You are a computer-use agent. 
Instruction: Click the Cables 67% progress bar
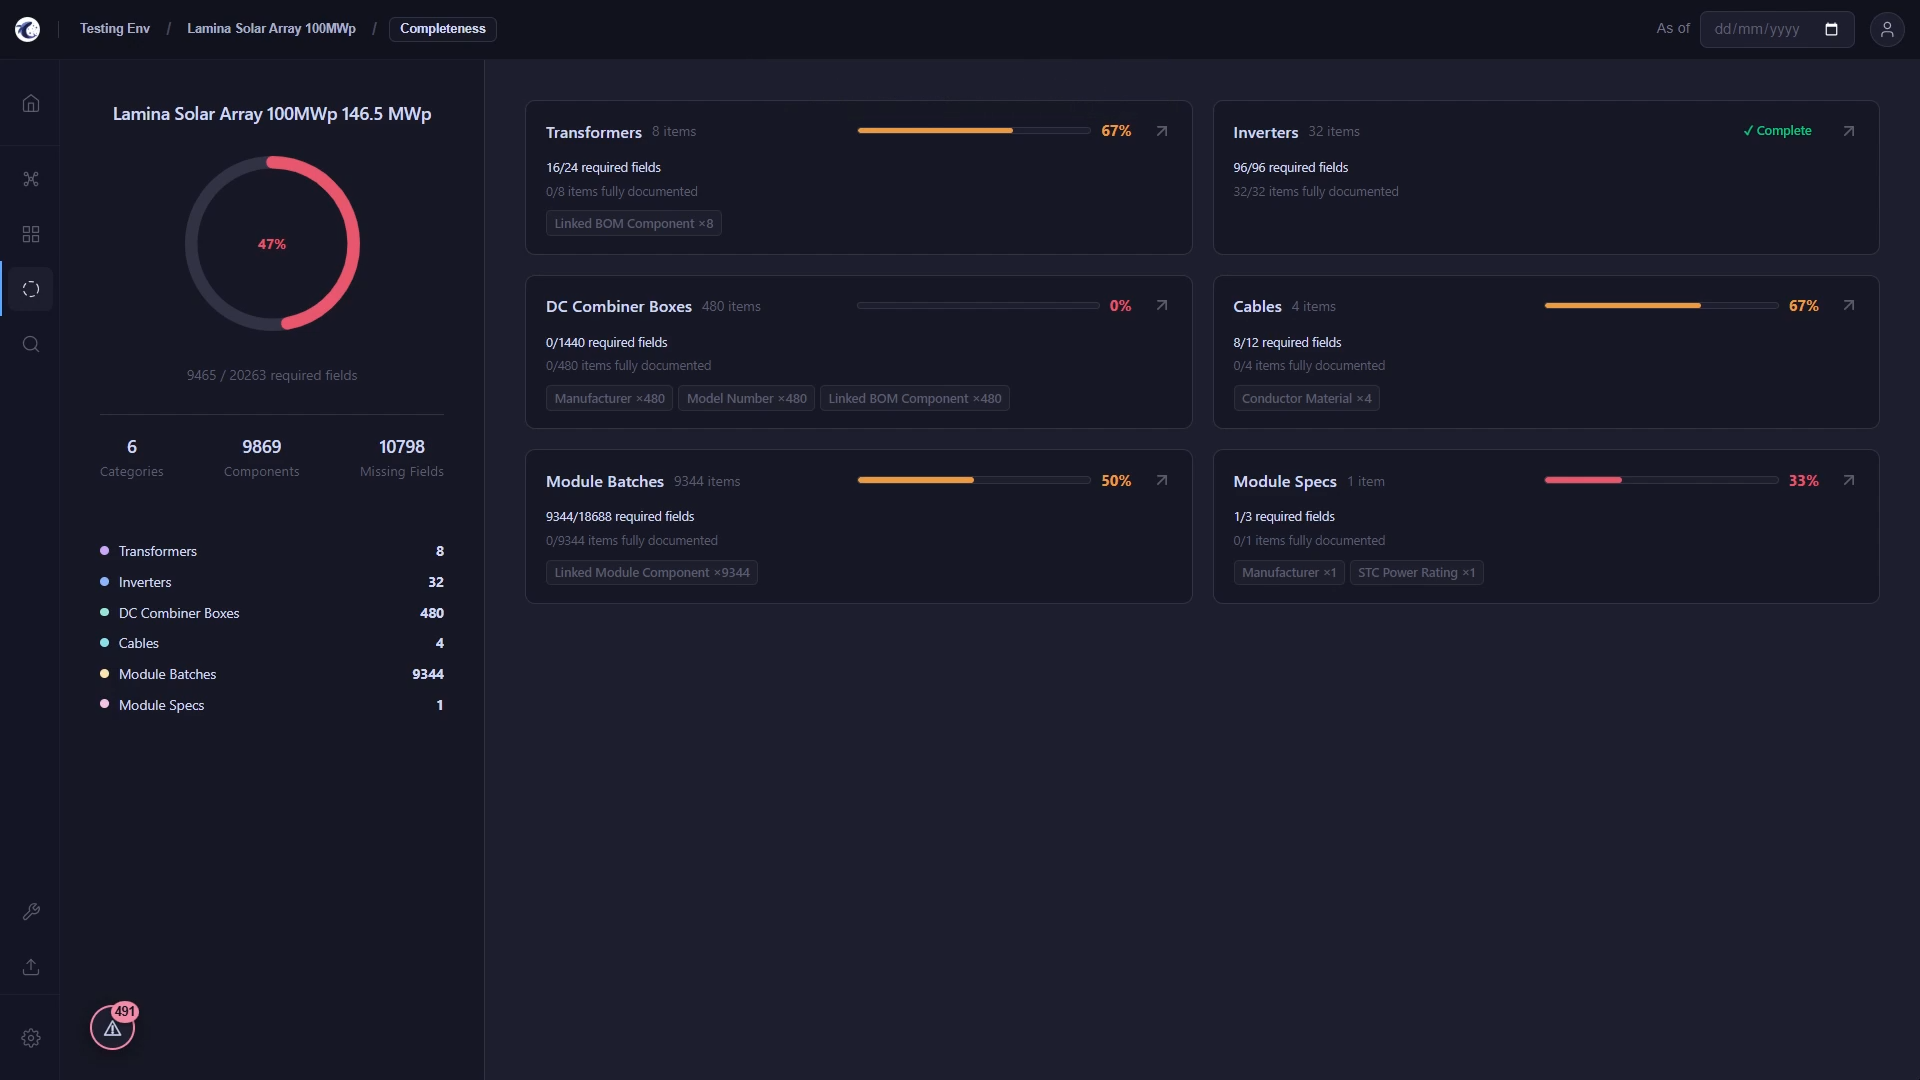1661,306
